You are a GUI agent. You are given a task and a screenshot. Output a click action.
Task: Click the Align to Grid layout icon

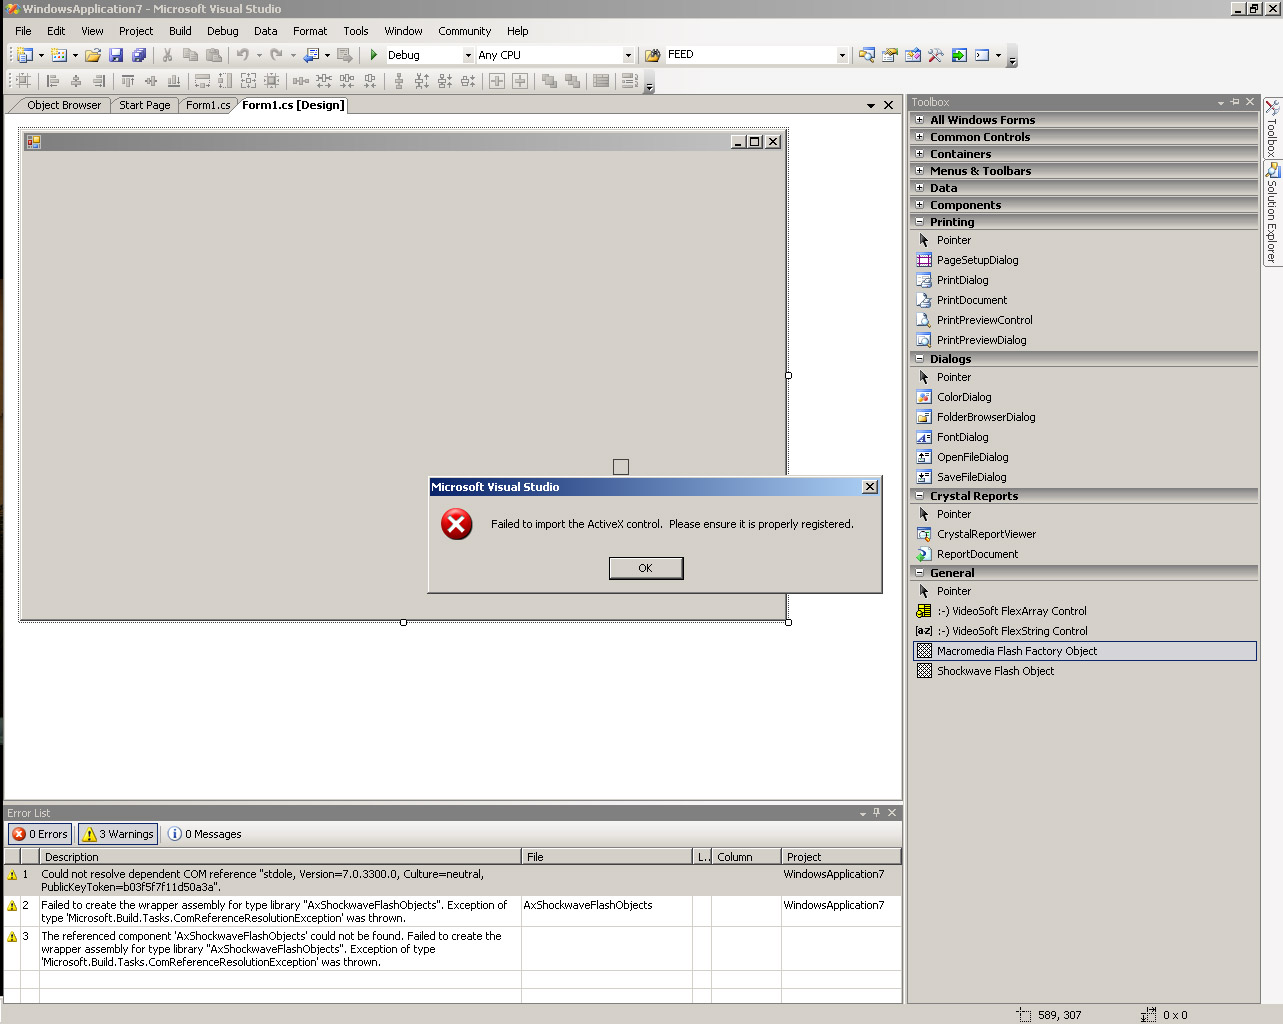(x=24, y=81)
